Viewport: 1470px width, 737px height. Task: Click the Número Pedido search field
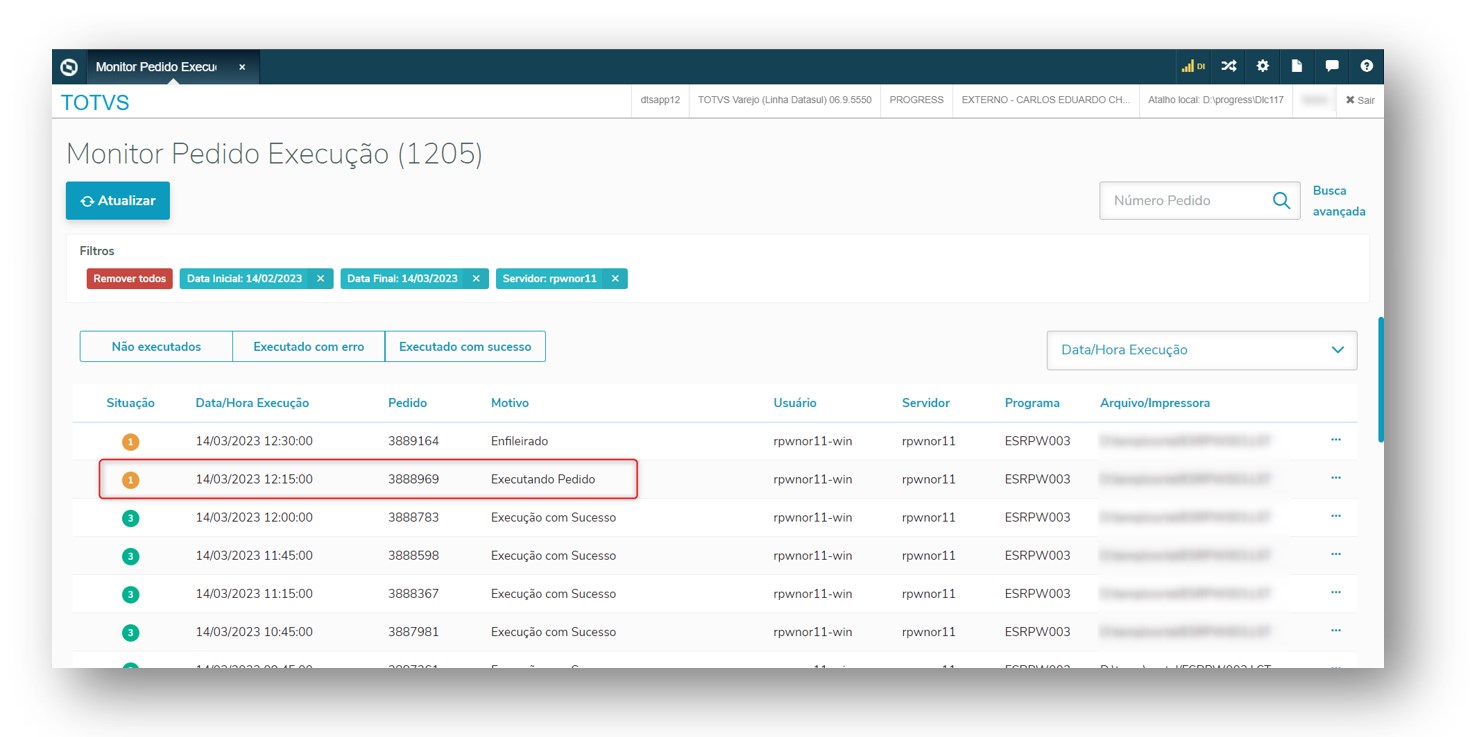(x=1185, y=201)
